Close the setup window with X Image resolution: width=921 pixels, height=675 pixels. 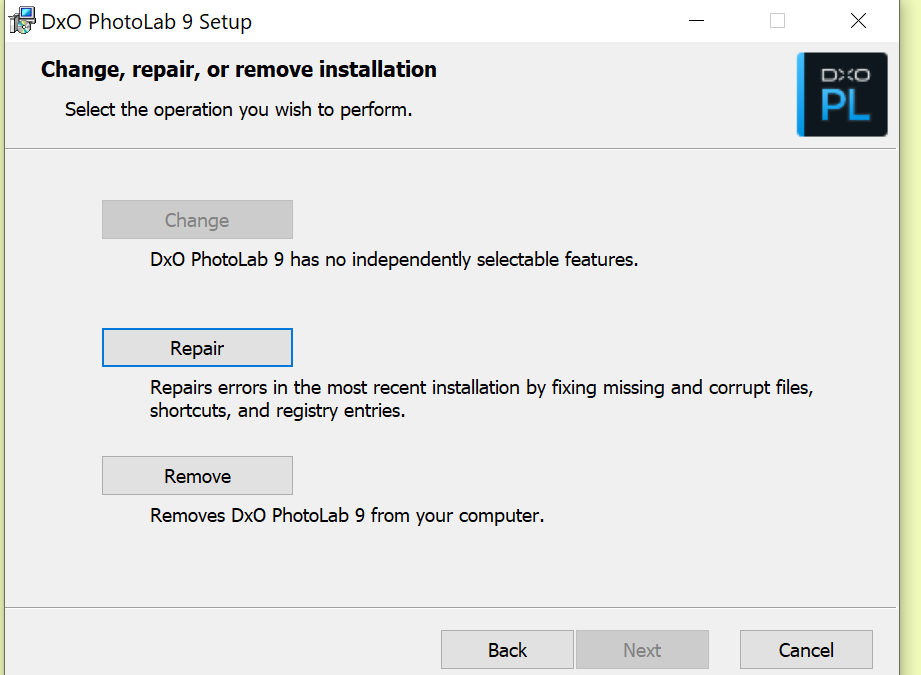[x=858, y=21]
